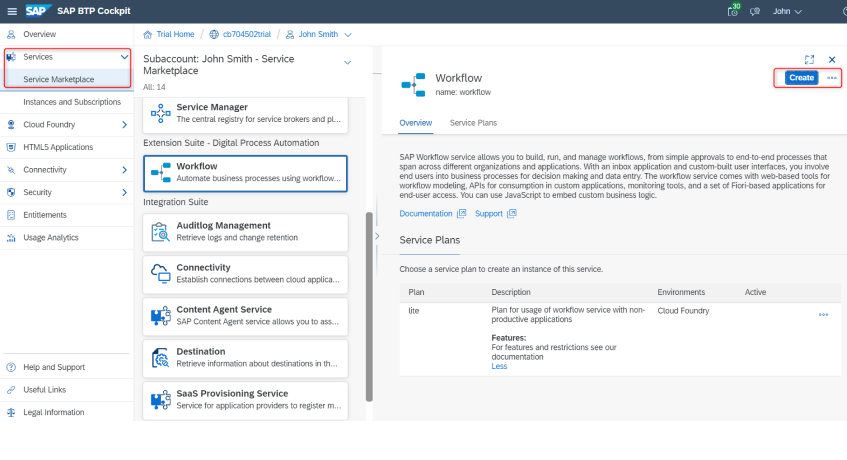The height and width of the screenshot is (460, 847).
Task: Open the John user menu dropdown
Action: click(790, 11)
